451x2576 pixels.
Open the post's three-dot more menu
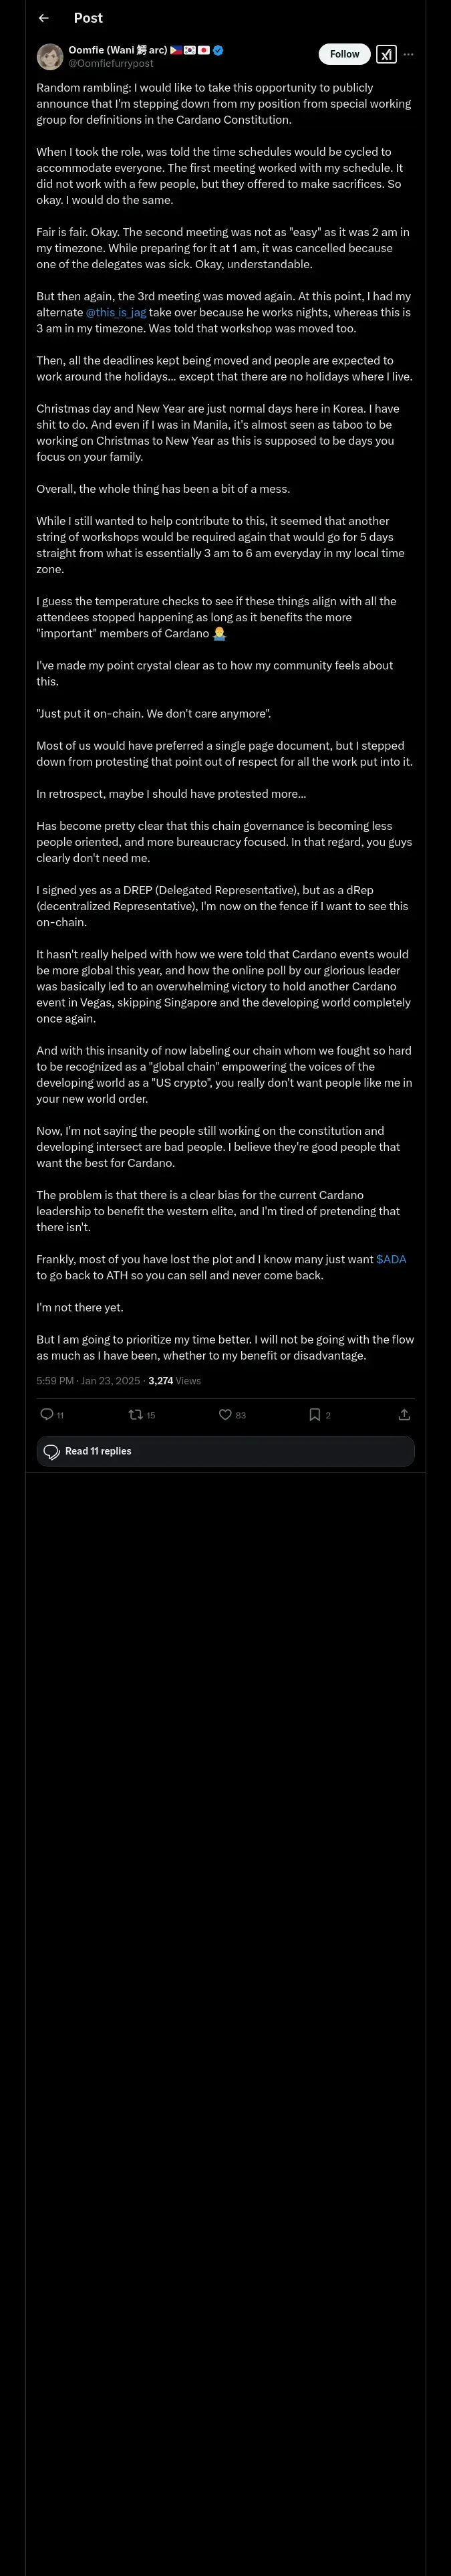[x=408, y=54]
